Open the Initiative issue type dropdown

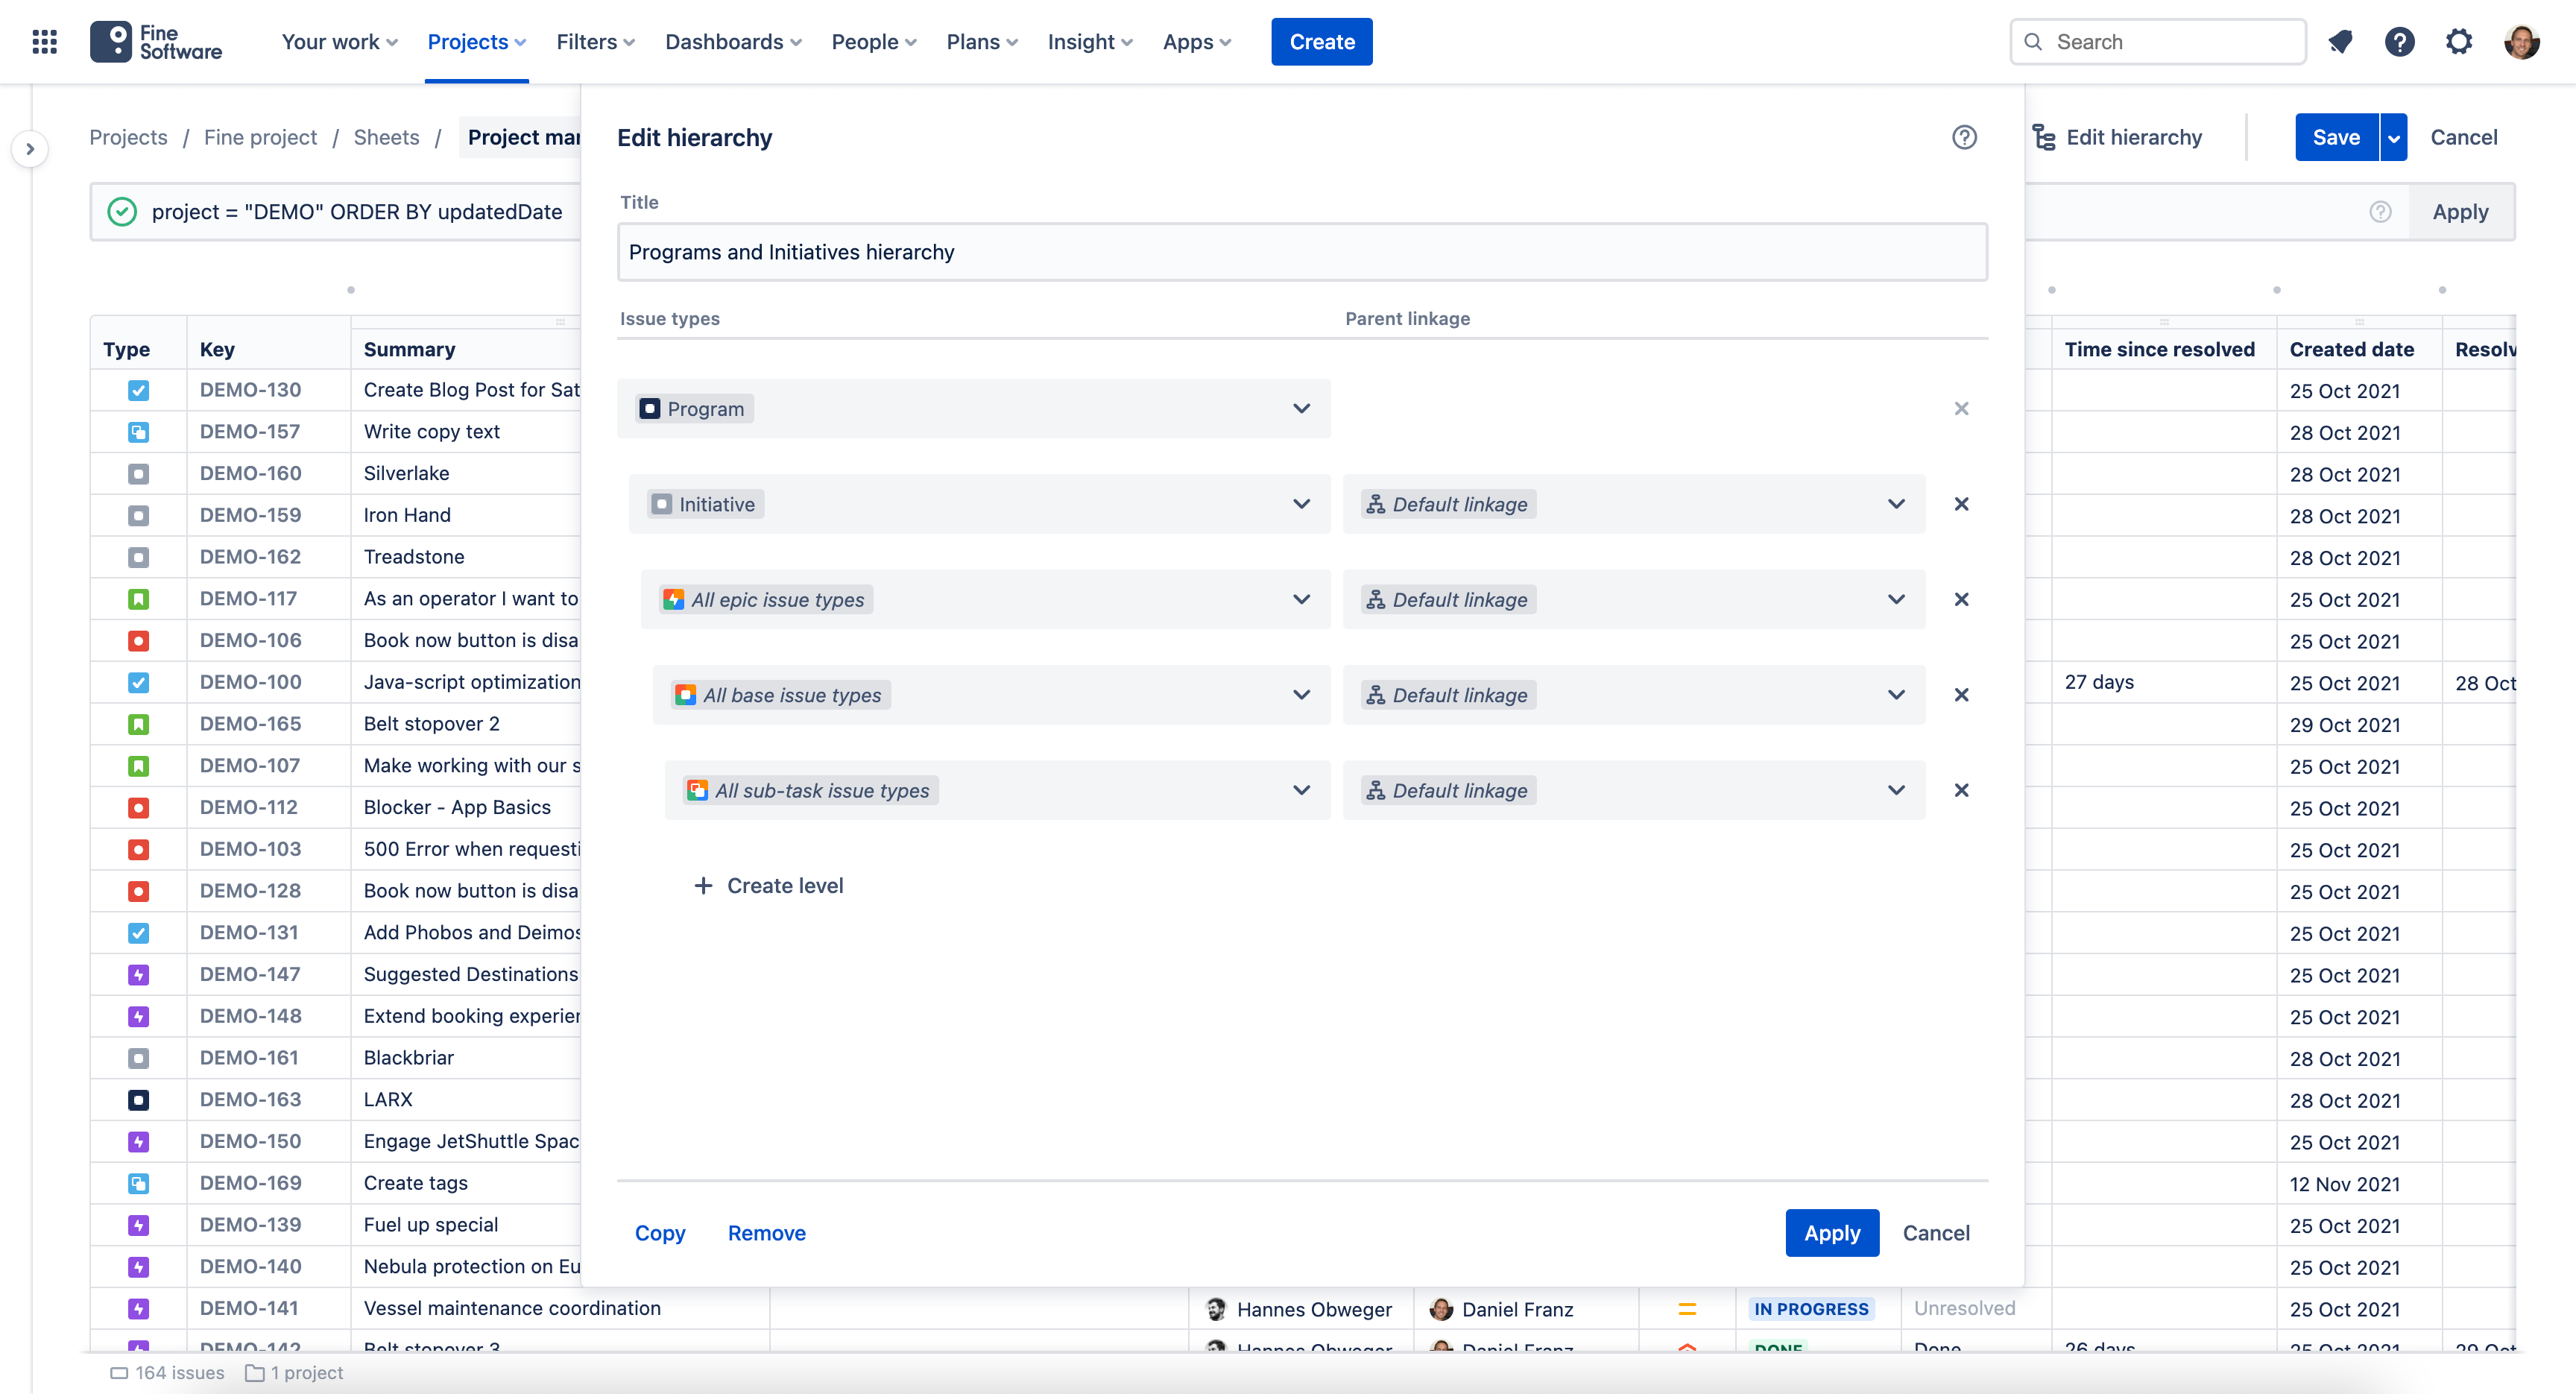pos(979,504)
